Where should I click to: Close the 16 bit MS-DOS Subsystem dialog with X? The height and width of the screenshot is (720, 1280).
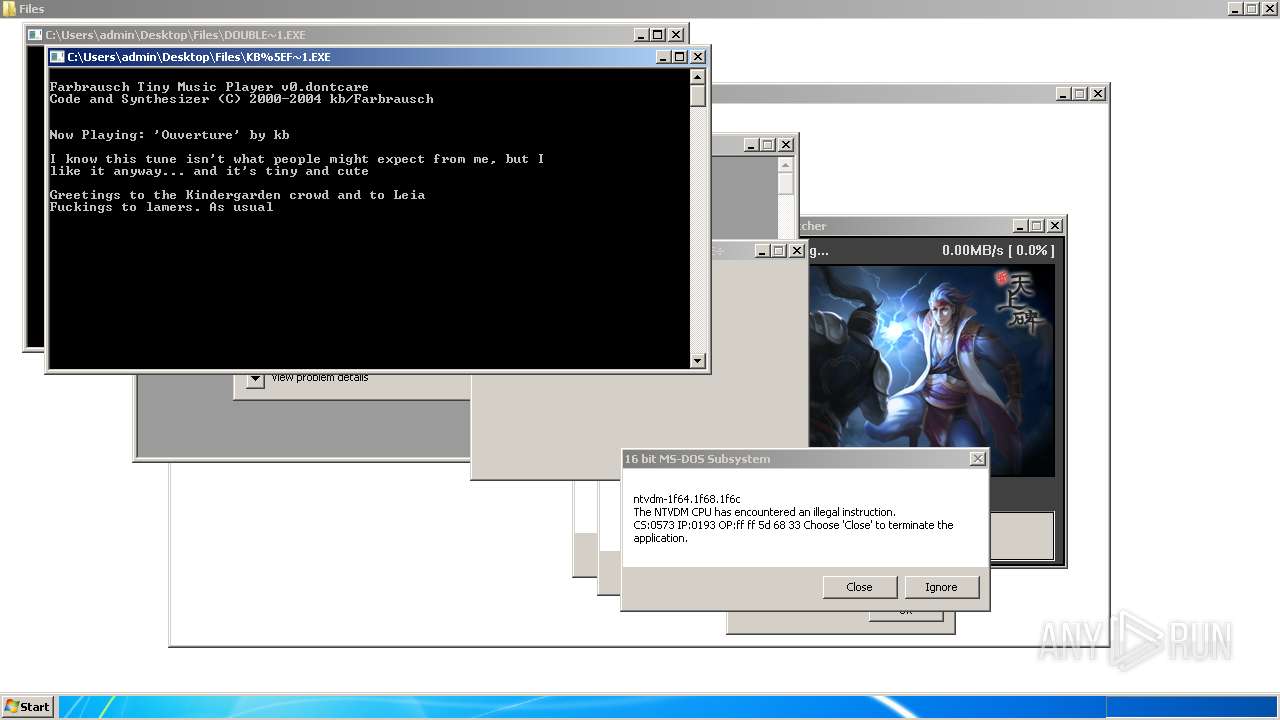pyautogui.click(x=978, y=459)
